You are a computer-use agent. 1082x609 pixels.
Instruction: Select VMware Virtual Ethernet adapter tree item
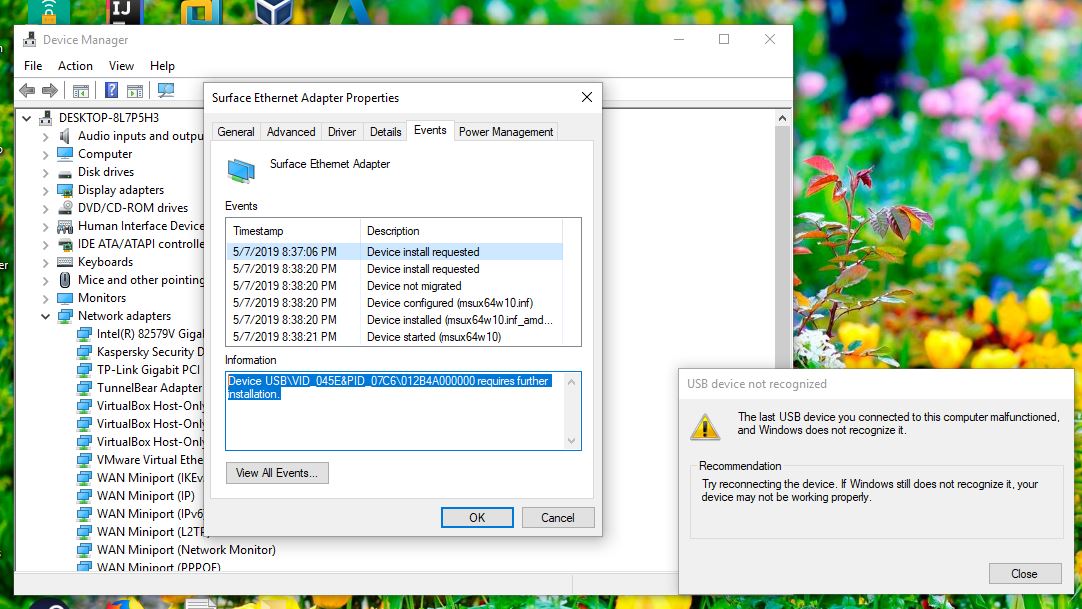tap(150, 460)
